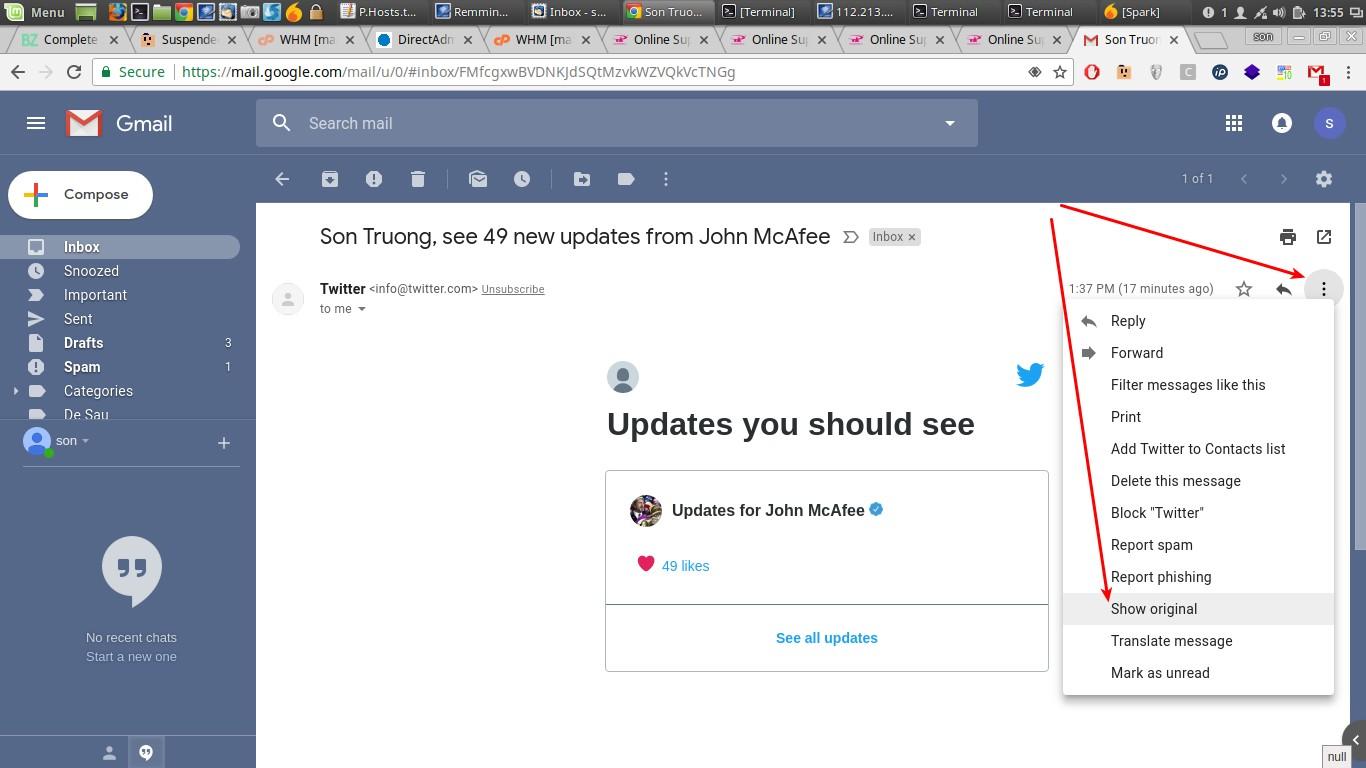Open Gmail settings gear
The image size is (1366, 768).
[x=1324, y=179]
